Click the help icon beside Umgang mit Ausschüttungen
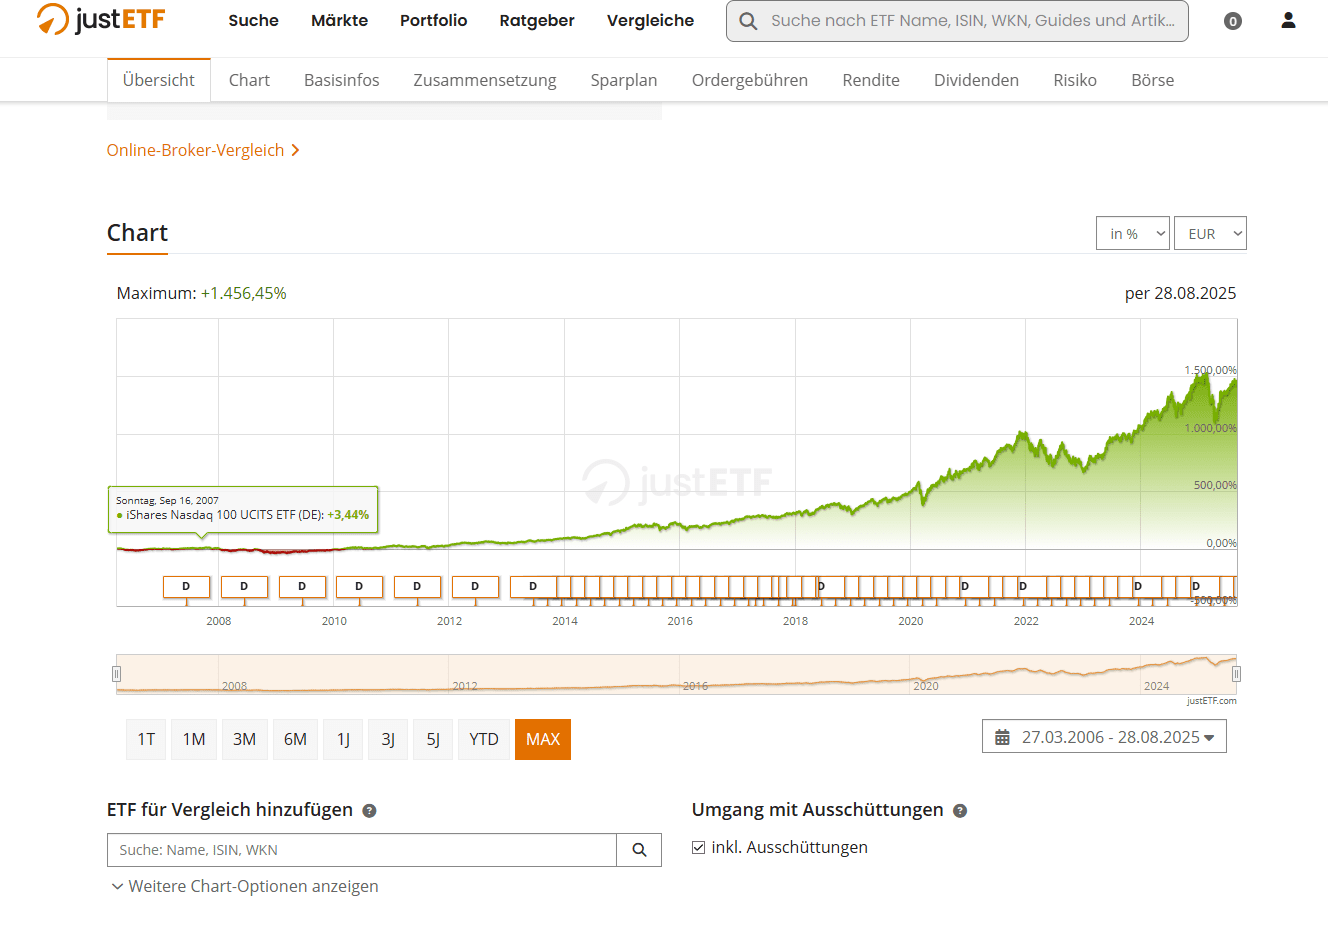 click(x=960, y=811)
